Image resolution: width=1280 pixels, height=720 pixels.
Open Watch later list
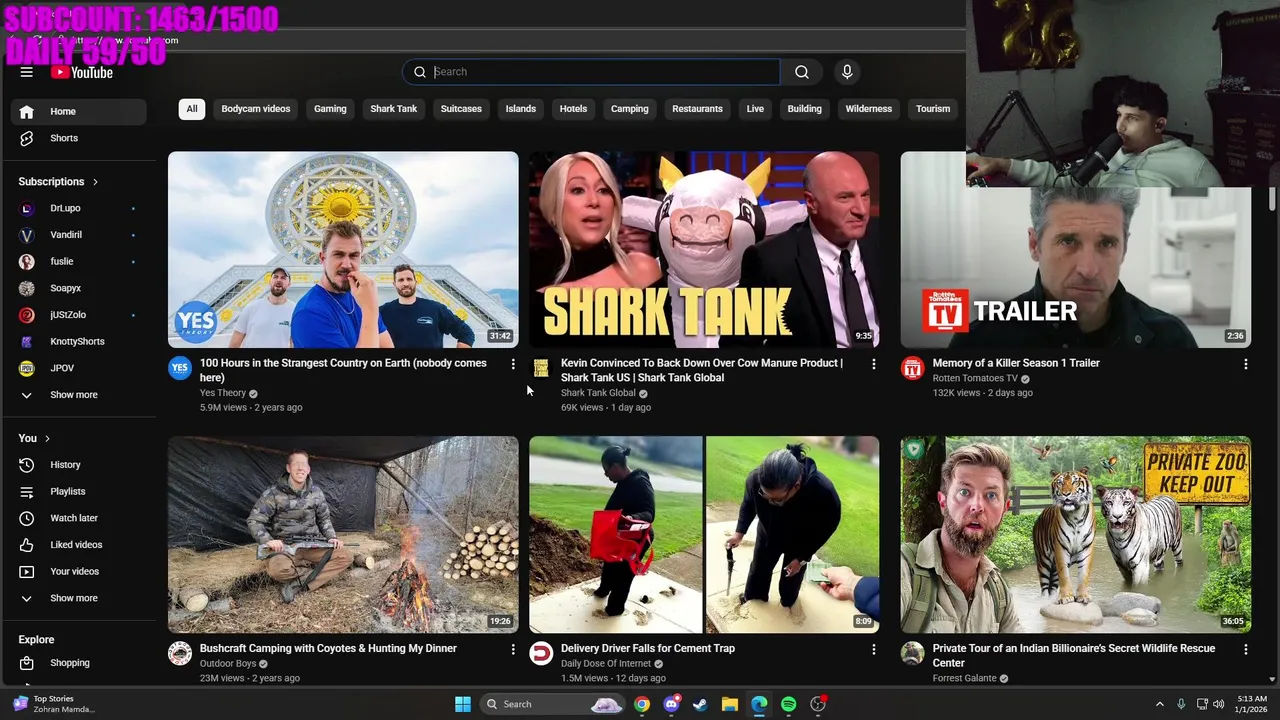point(78,518)
